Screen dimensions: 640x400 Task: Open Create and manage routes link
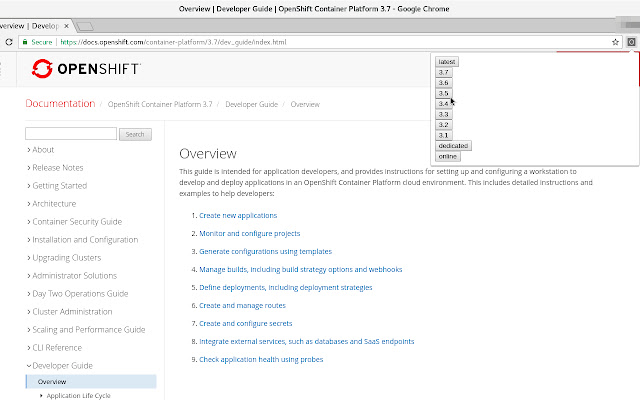click(242, 305)
